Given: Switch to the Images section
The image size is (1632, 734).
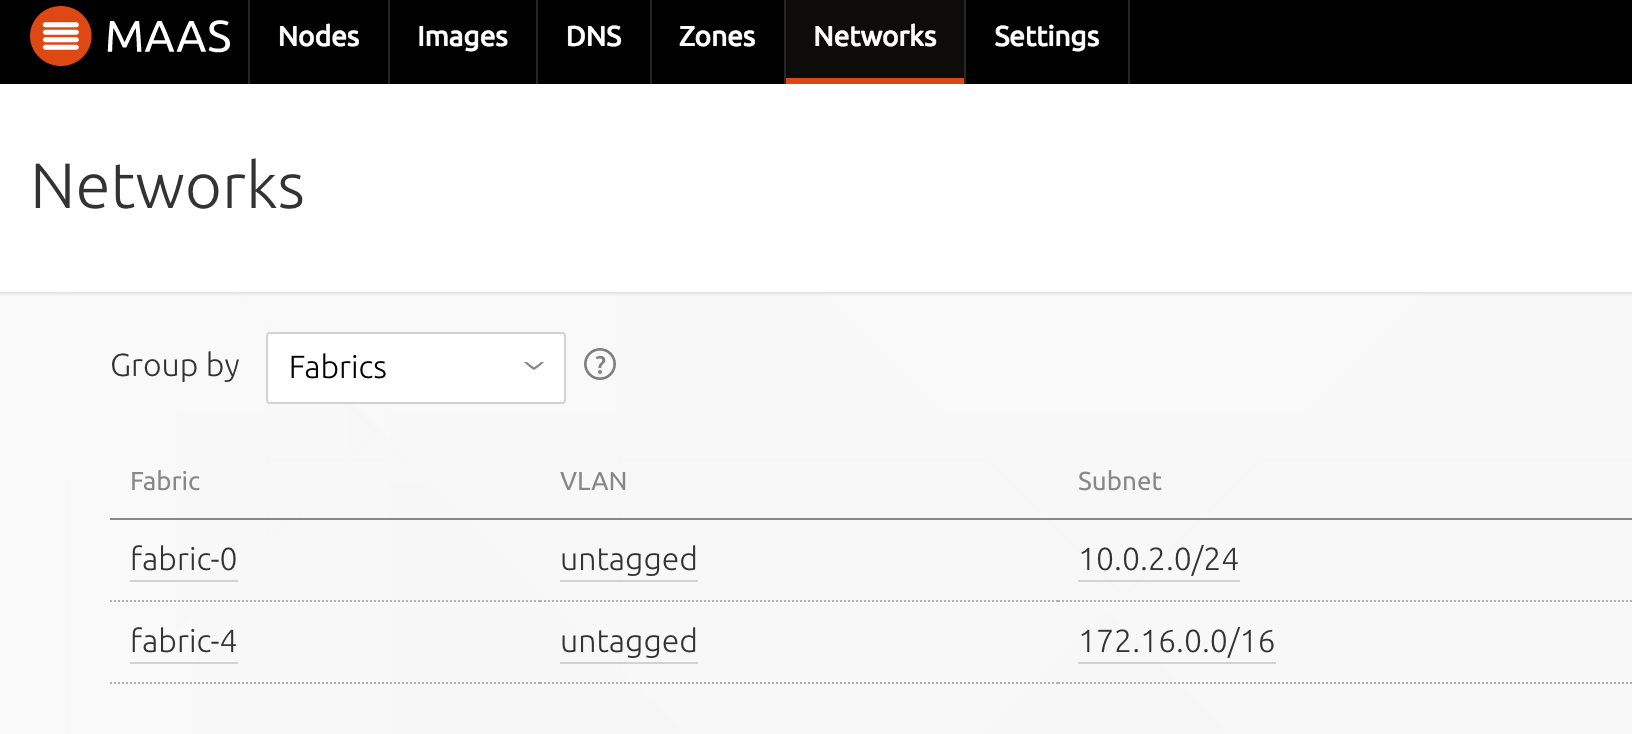Looking at the screenshot, I should 462,37.
